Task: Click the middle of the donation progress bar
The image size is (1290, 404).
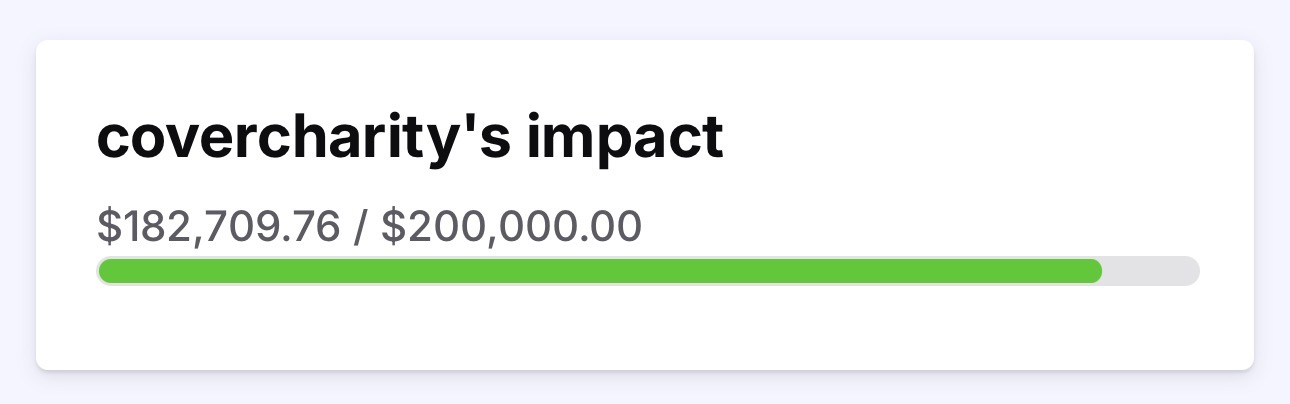Action: coord(648,271)
